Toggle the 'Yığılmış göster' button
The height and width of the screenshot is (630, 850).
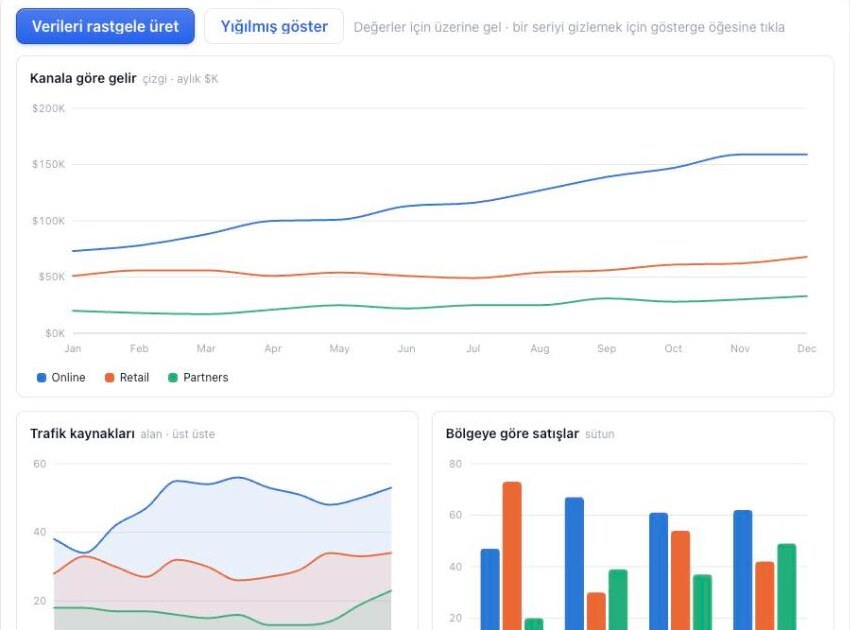[274, 26]
